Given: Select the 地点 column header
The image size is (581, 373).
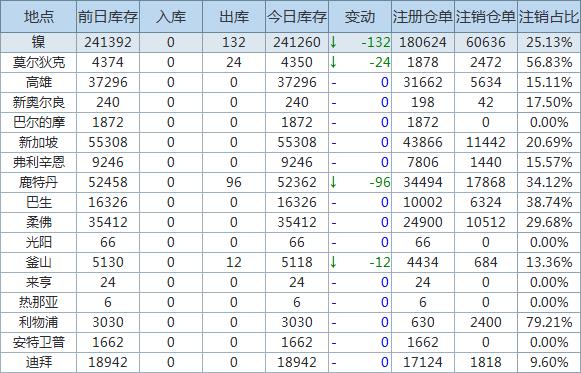Looking at the screenshot, I should tap(39, 17).
